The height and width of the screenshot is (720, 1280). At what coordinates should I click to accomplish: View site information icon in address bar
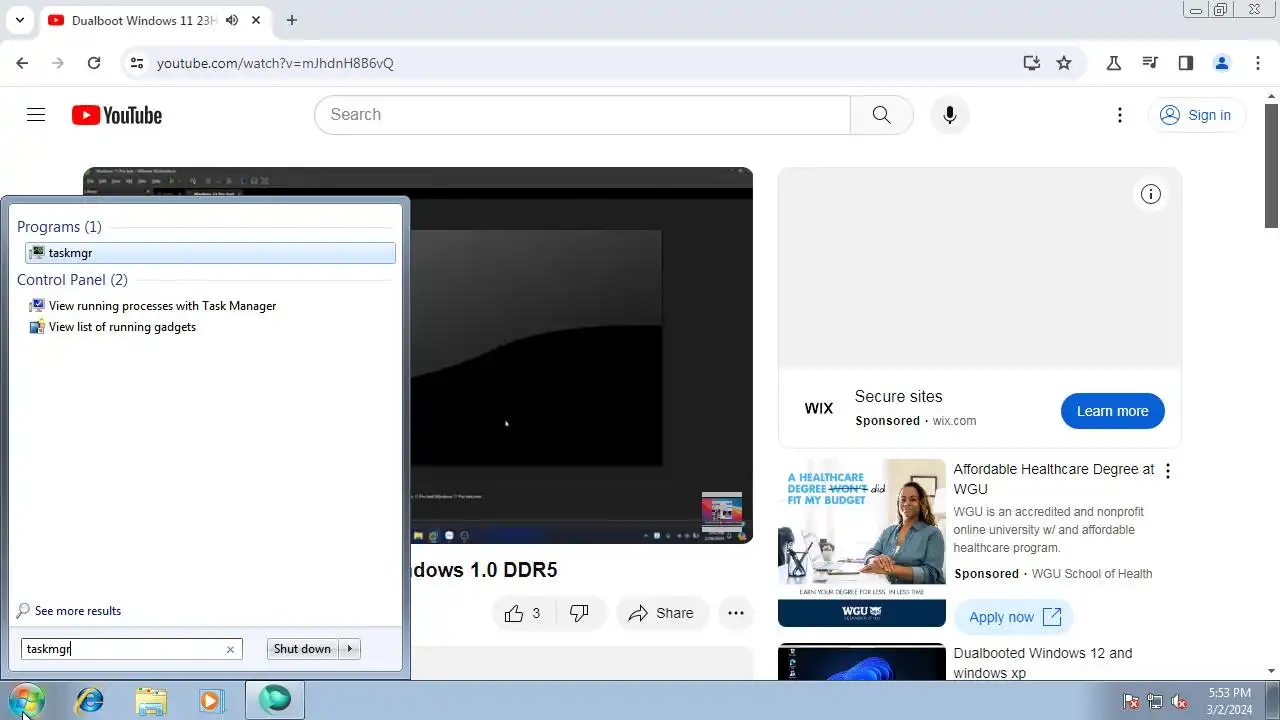click(x=137, y=63)
